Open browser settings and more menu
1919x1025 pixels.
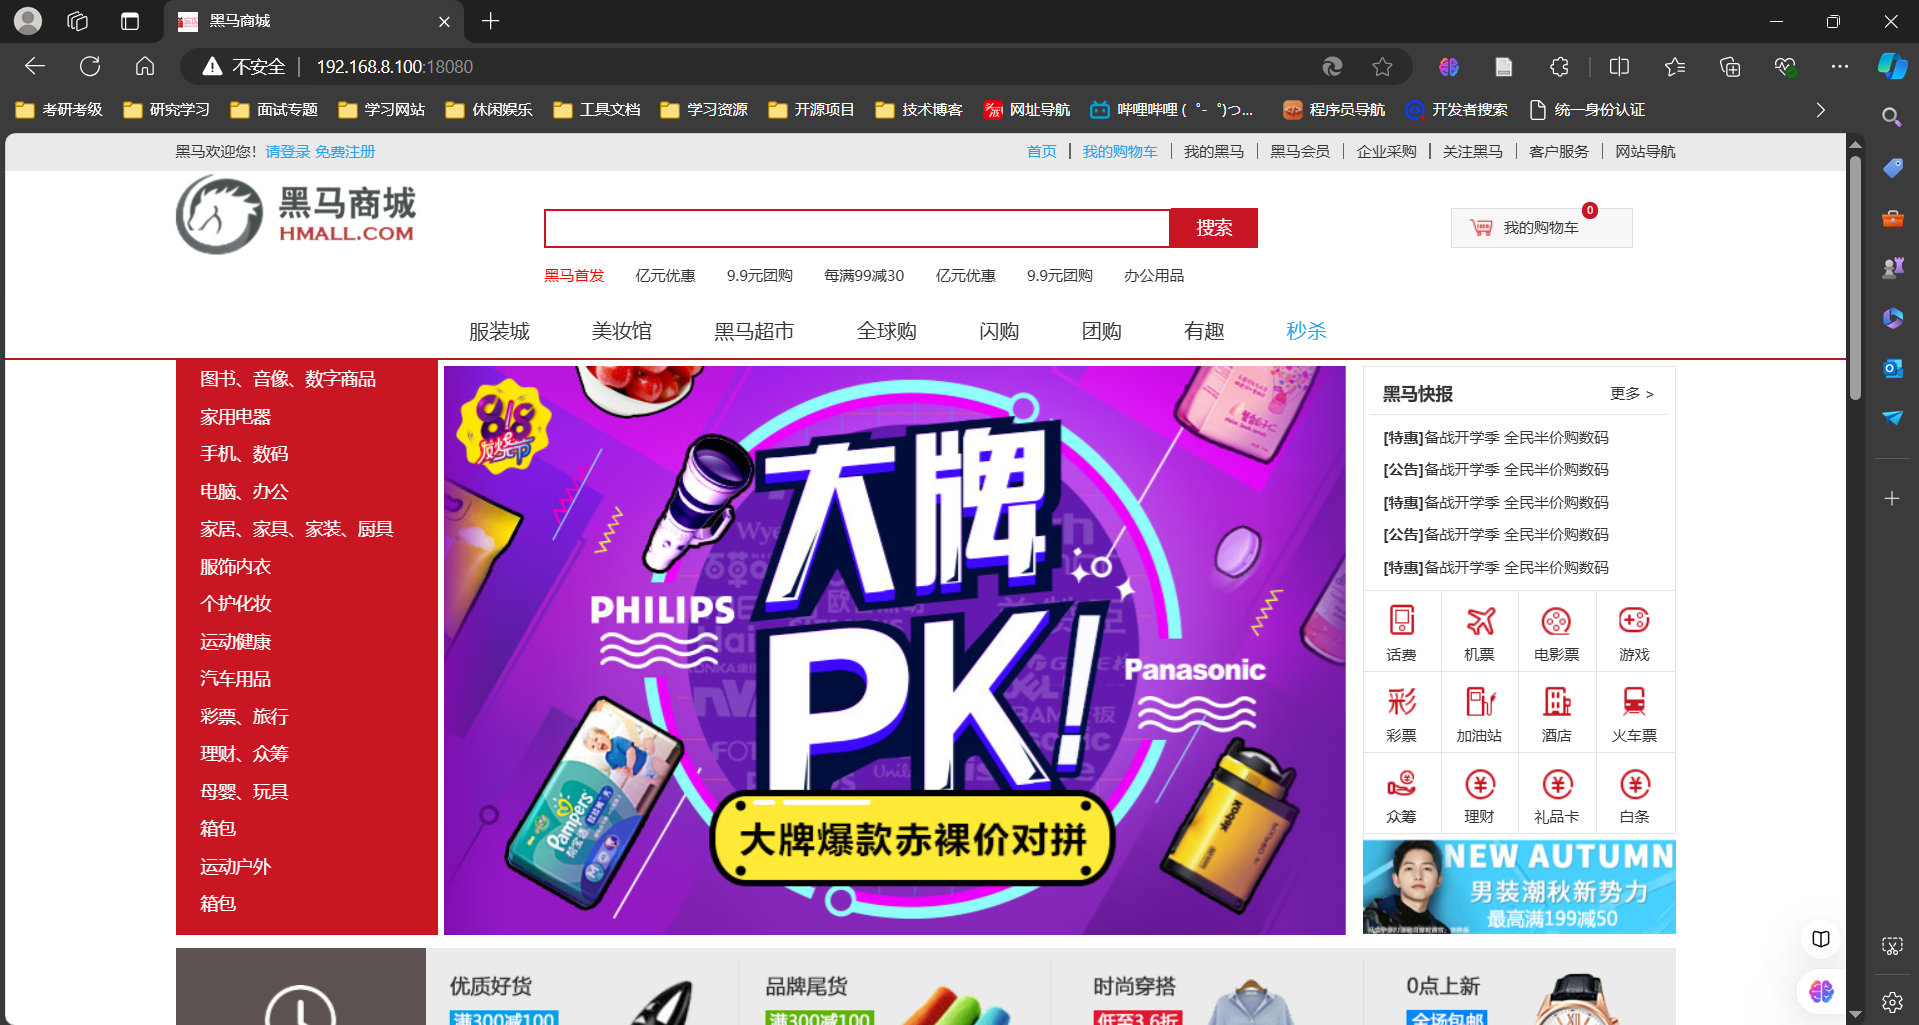coord(1840,66)
